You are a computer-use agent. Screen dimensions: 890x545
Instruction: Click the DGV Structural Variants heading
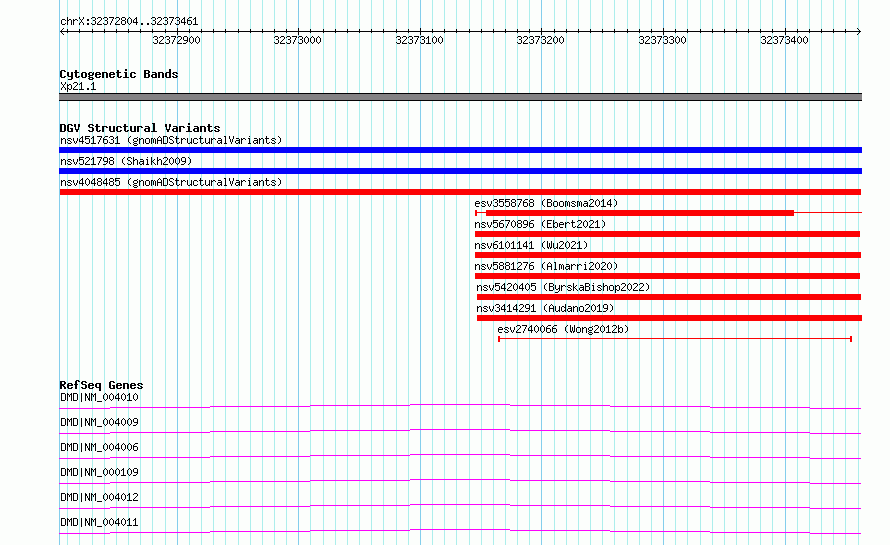tap(140, 128)
